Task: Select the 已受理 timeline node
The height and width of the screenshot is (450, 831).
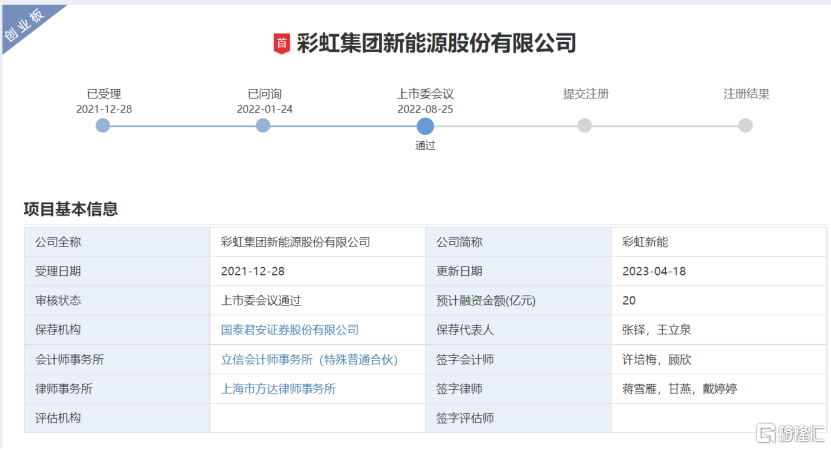Action: [103, 126]
